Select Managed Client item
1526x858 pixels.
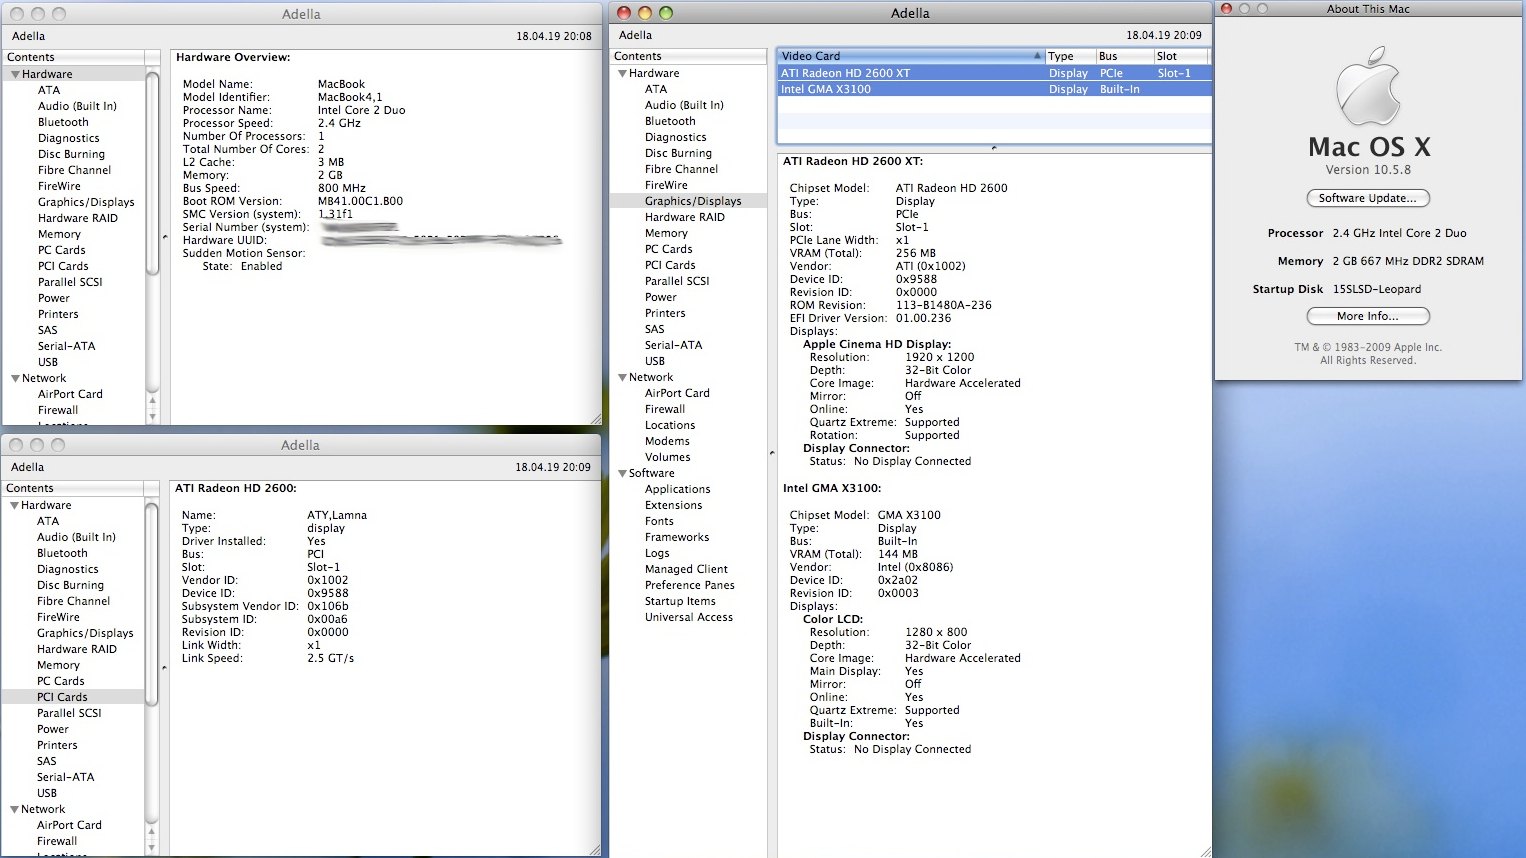click(686, 569)
